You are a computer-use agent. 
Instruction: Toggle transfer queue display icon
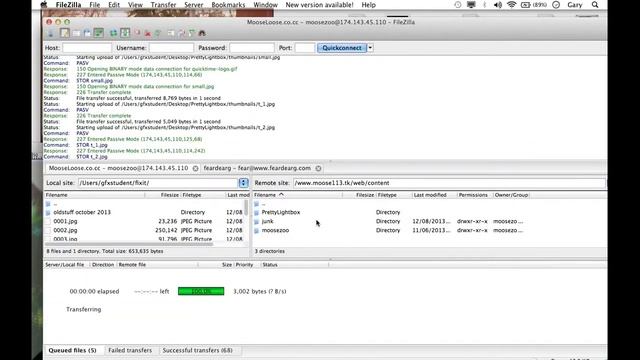coord(98,33)
